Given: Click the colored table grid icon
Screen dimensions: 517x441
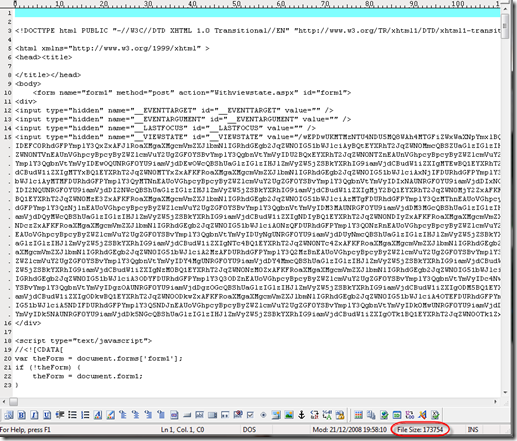Looking at the screenshot, I should click(359, 415).
